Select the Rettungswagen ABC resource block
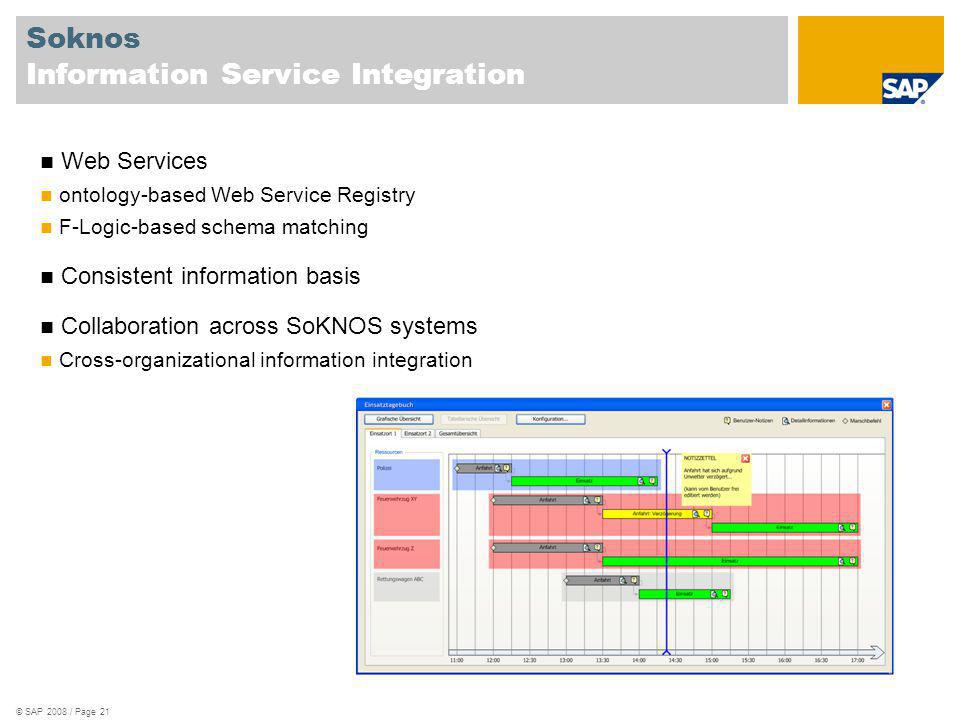This screenshot has height=720, width=960. tap(407, 587)
